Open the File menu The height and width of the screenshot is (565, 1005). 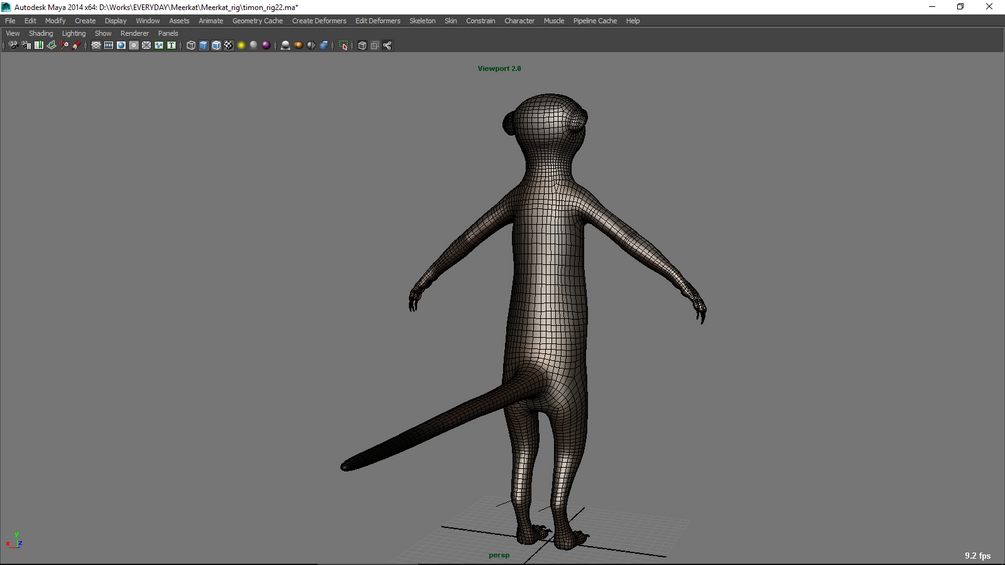[x=10, y=20]
